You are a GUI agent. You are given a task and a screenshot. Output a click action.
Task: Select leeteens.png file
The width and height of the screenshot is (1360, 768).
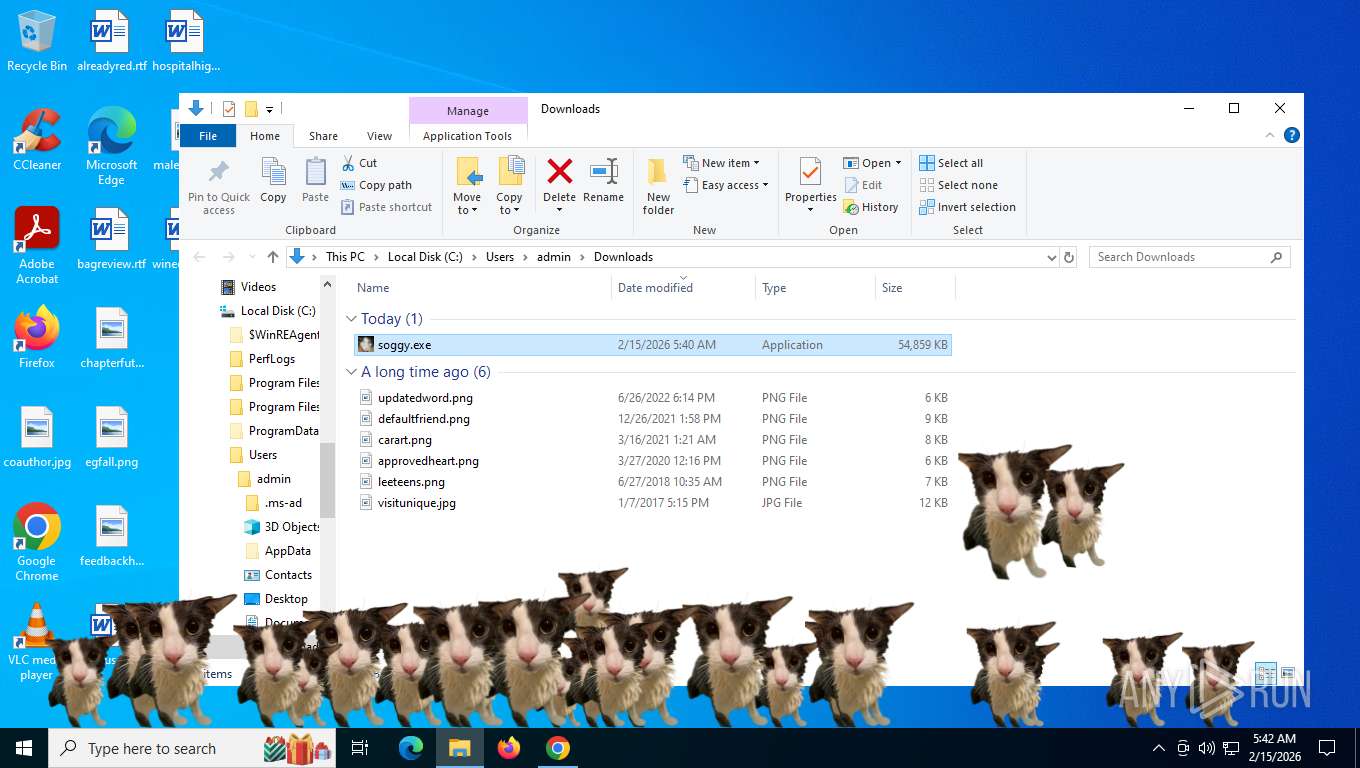(653, 482)
